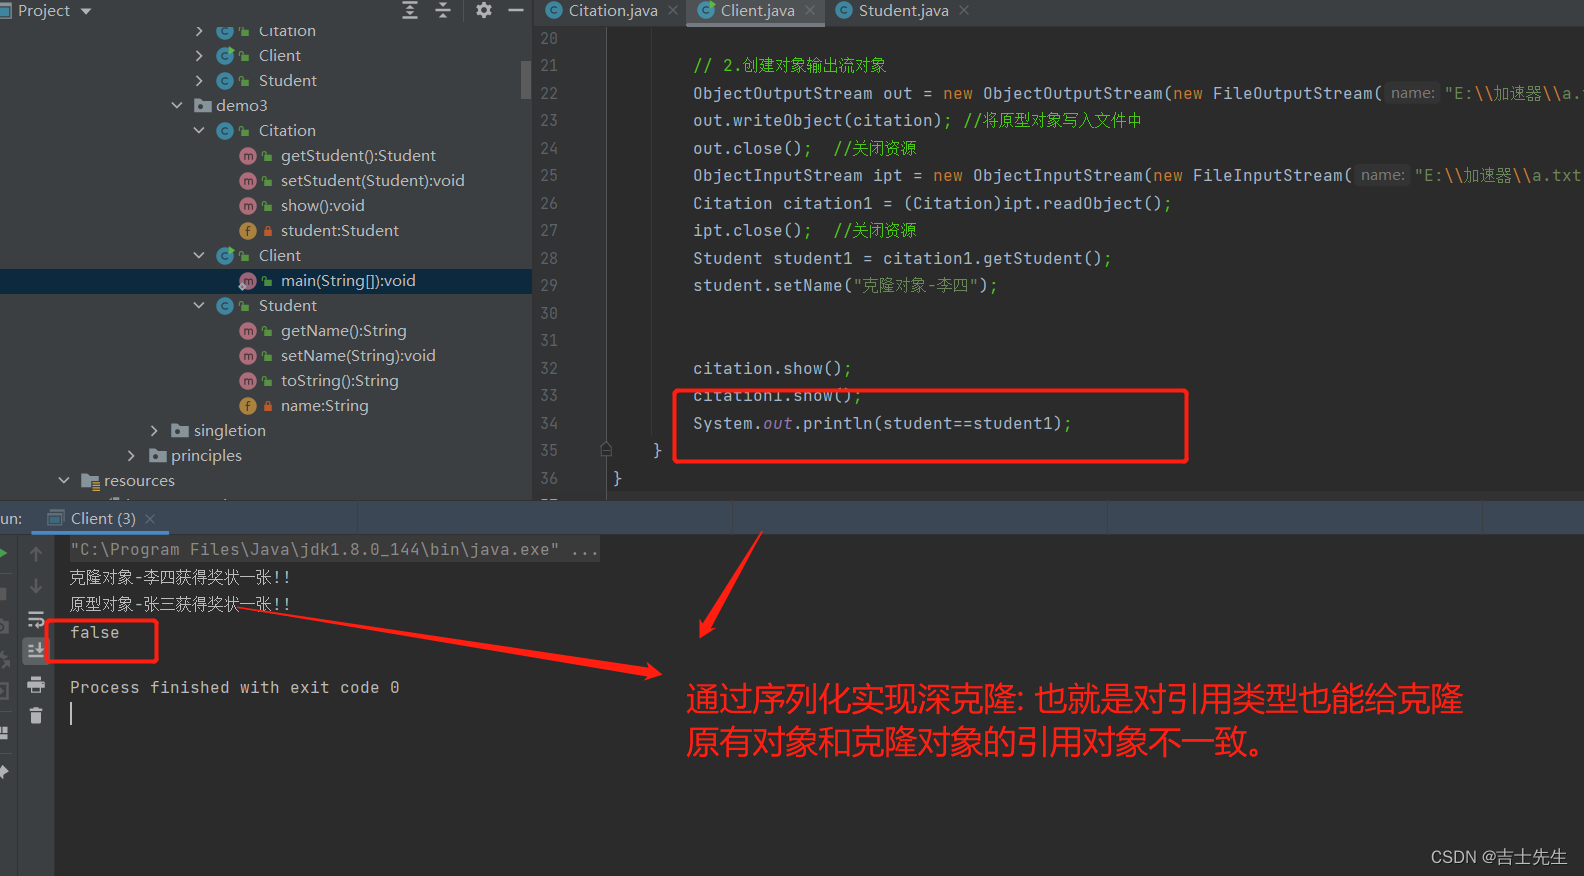The image size is (1584, 876).
Task: Click the Expand All icon in Project panel
Action: pos(410,10)
